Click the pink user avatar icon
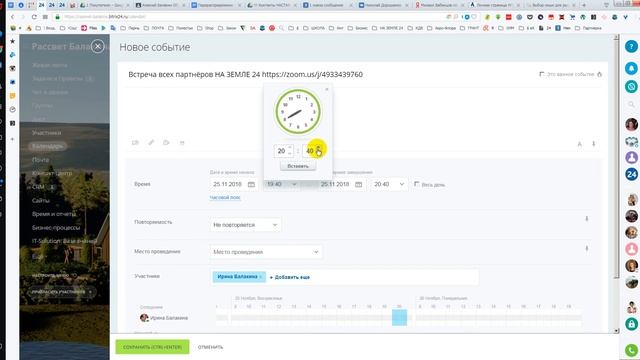Screen dimensions: 640x360 [631, 249]
